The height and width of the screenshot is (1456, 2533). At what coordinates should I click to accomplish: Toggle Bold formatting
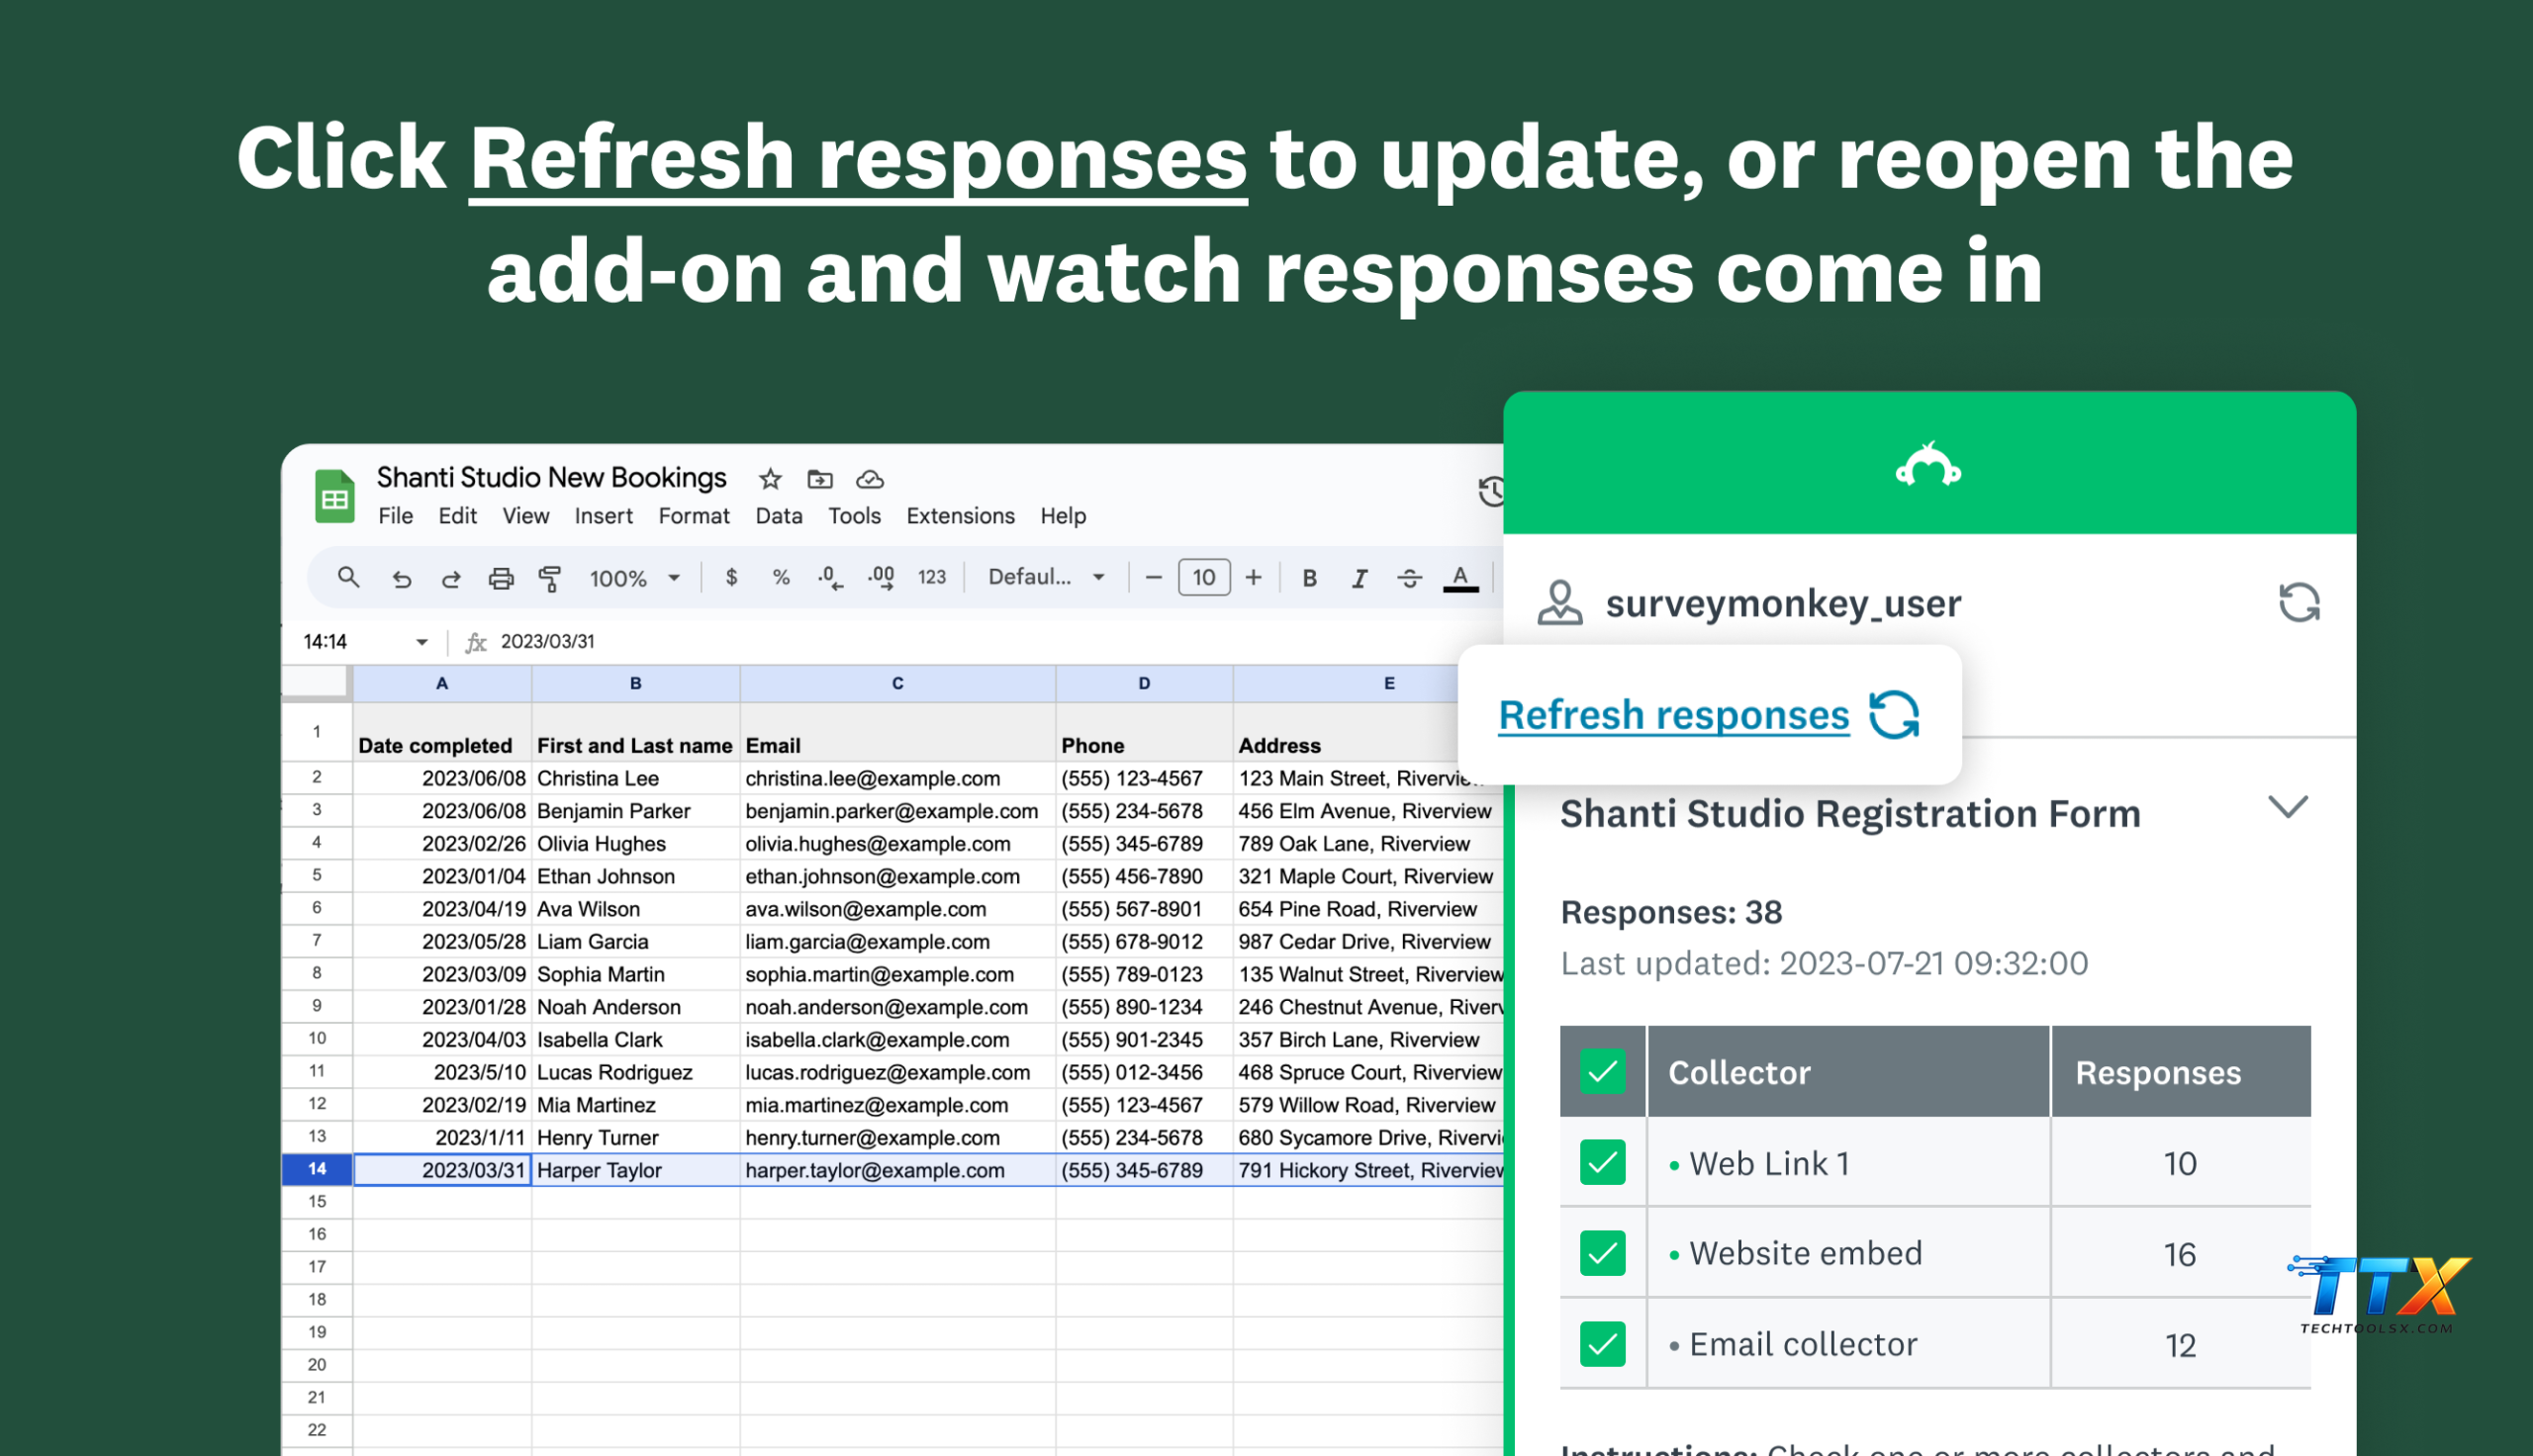1309,578
